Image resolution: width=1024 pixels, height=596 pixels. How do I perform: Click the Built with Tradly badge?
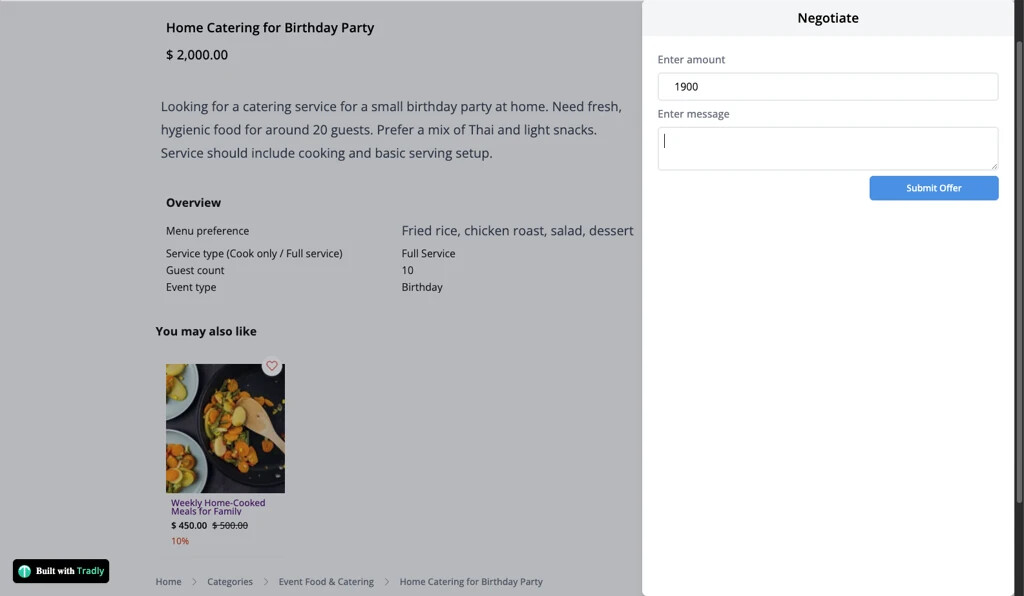pyautogui.click(x=61, y=571)
